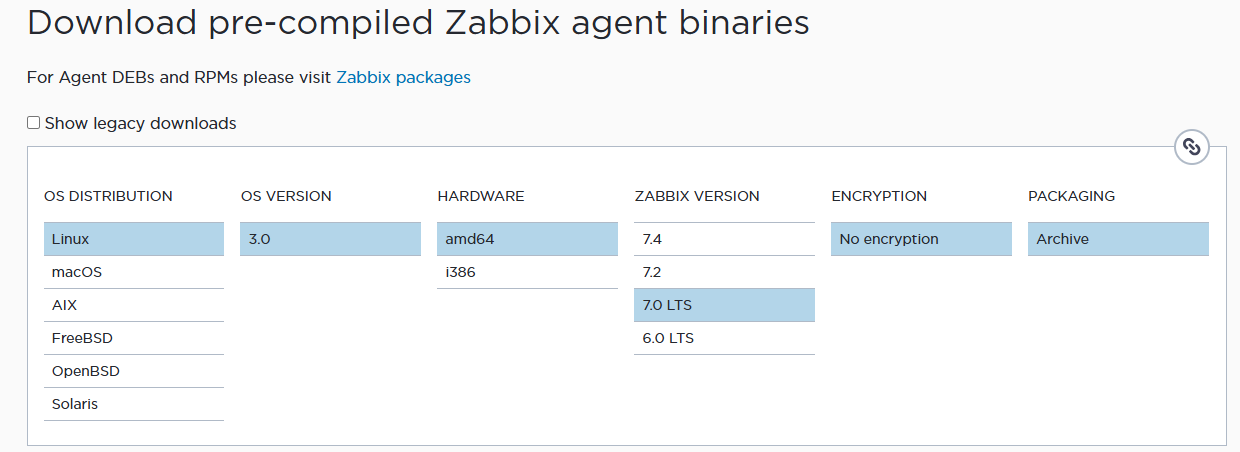Select Linux OS distribution

134,239
